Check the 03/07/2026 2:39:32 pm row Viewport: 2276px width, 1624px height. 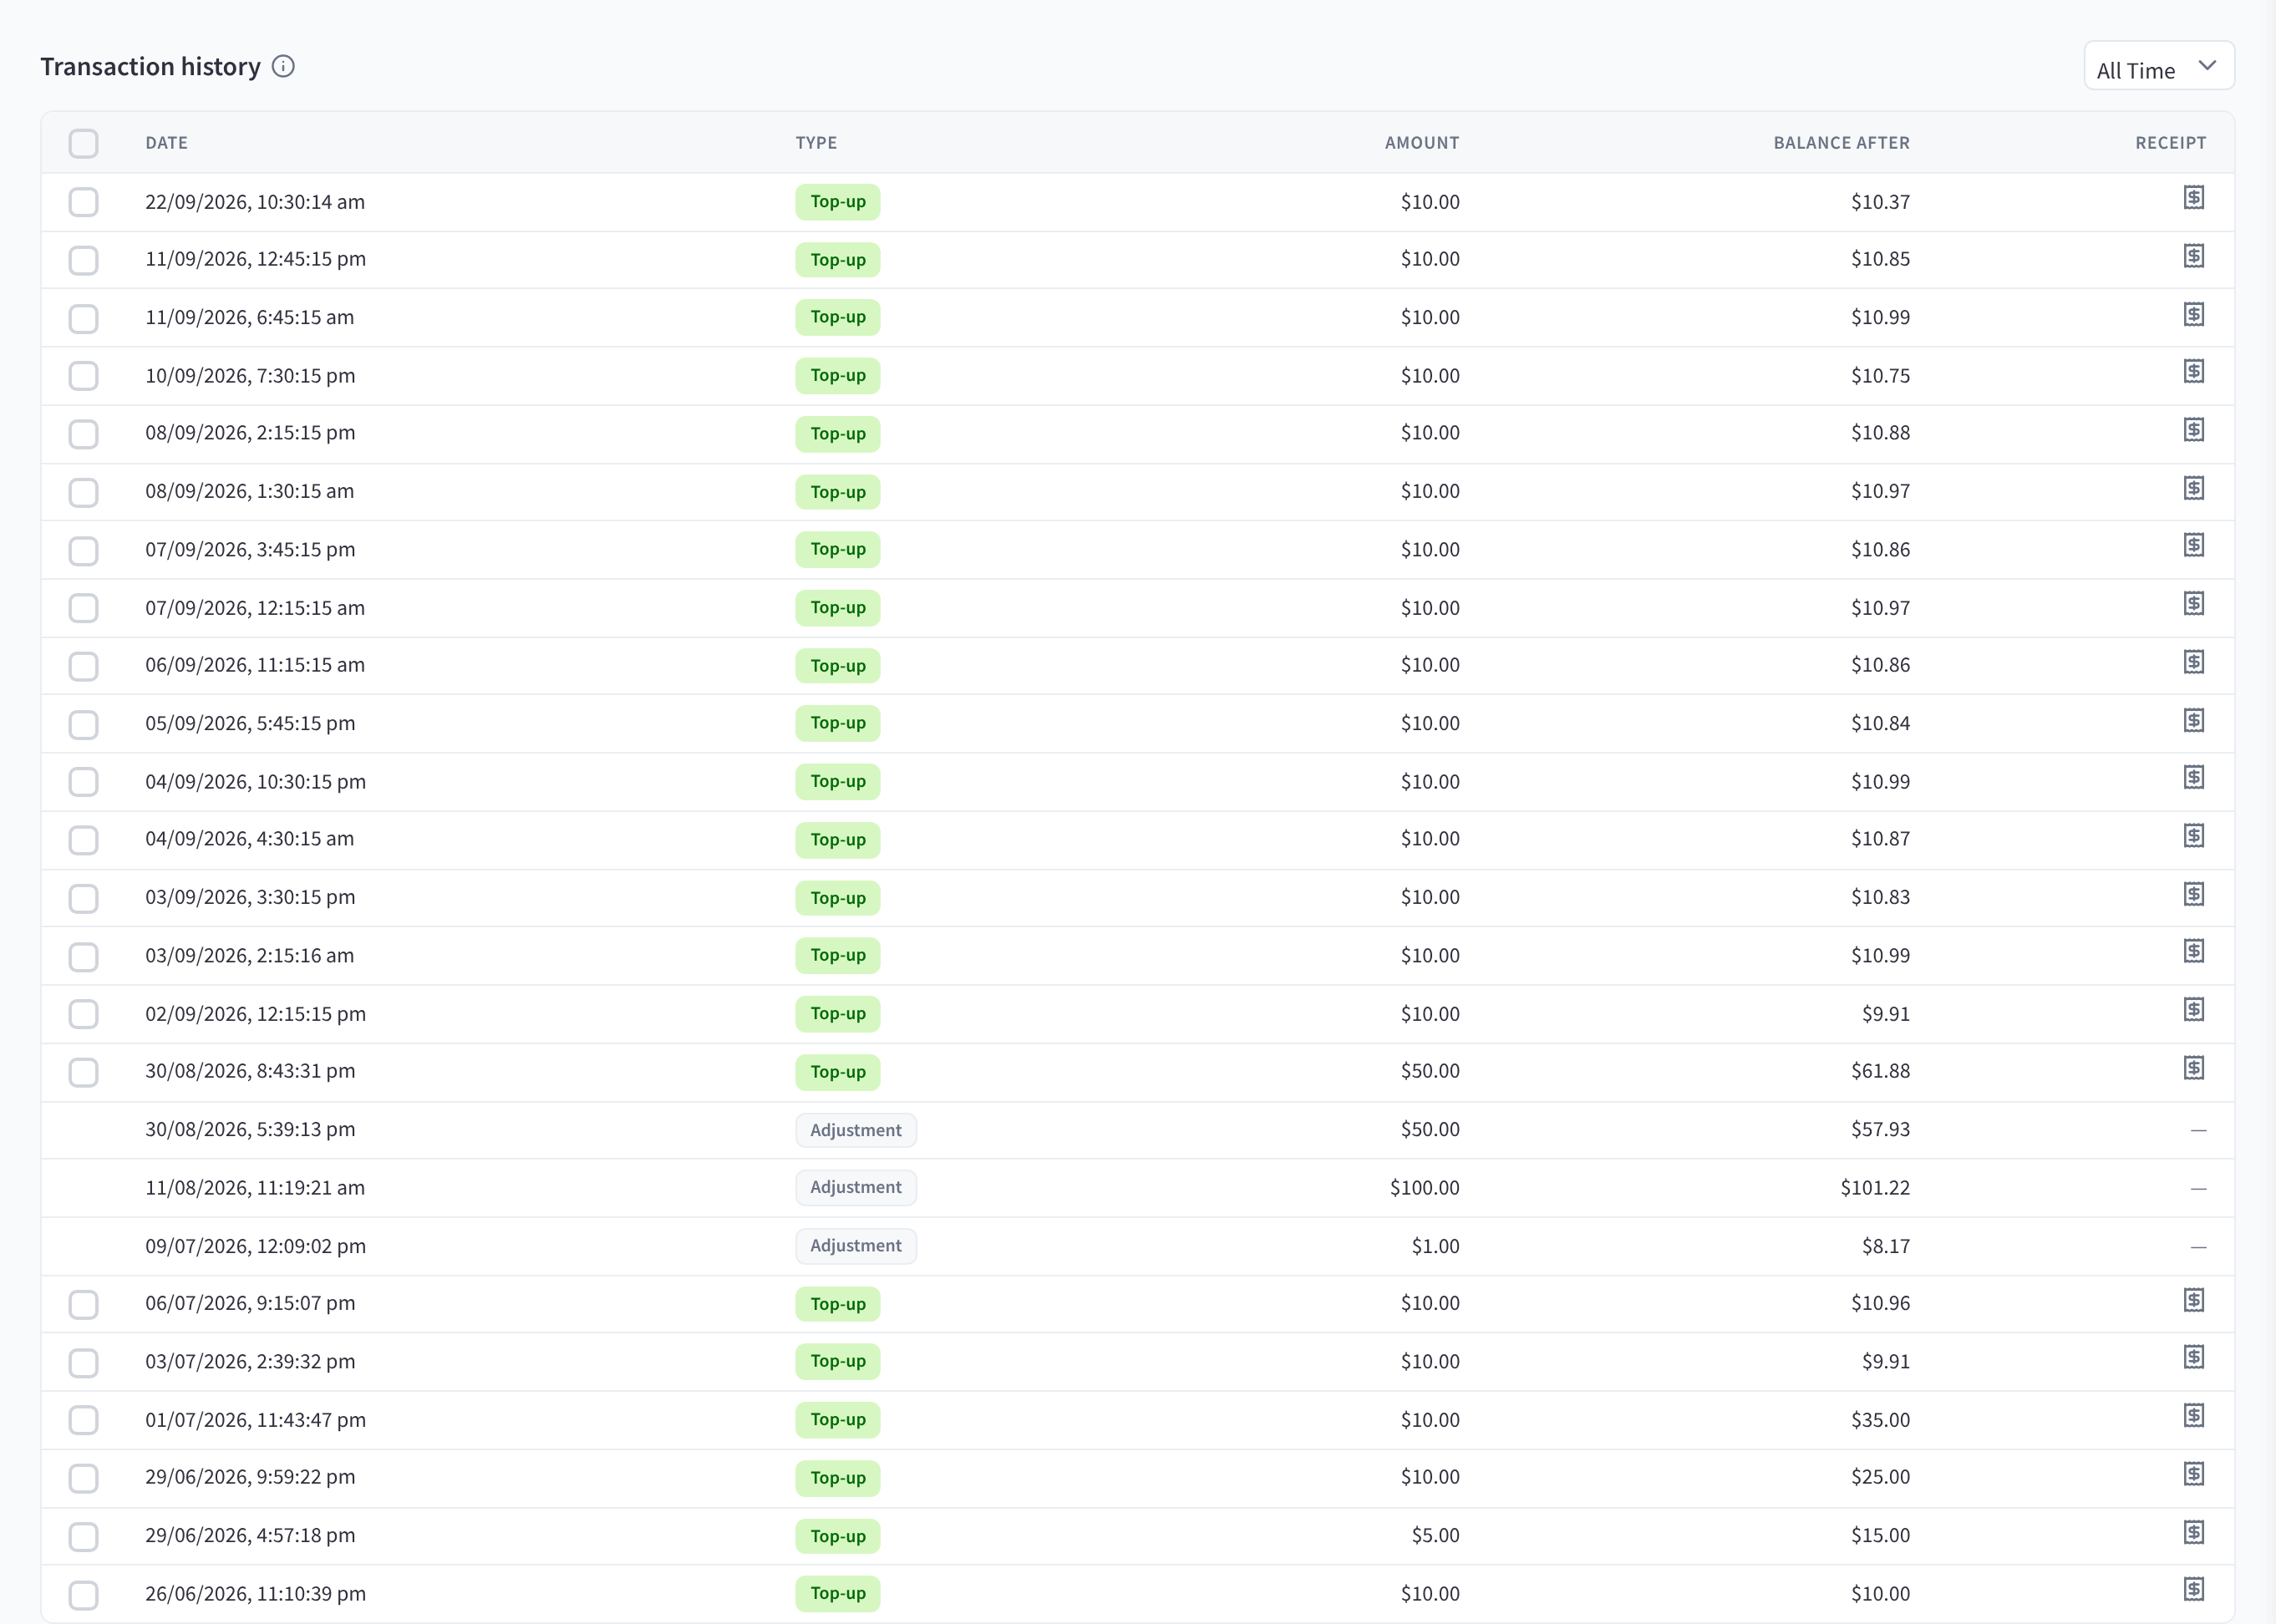pyautogui.click(x=84, y=1362)
